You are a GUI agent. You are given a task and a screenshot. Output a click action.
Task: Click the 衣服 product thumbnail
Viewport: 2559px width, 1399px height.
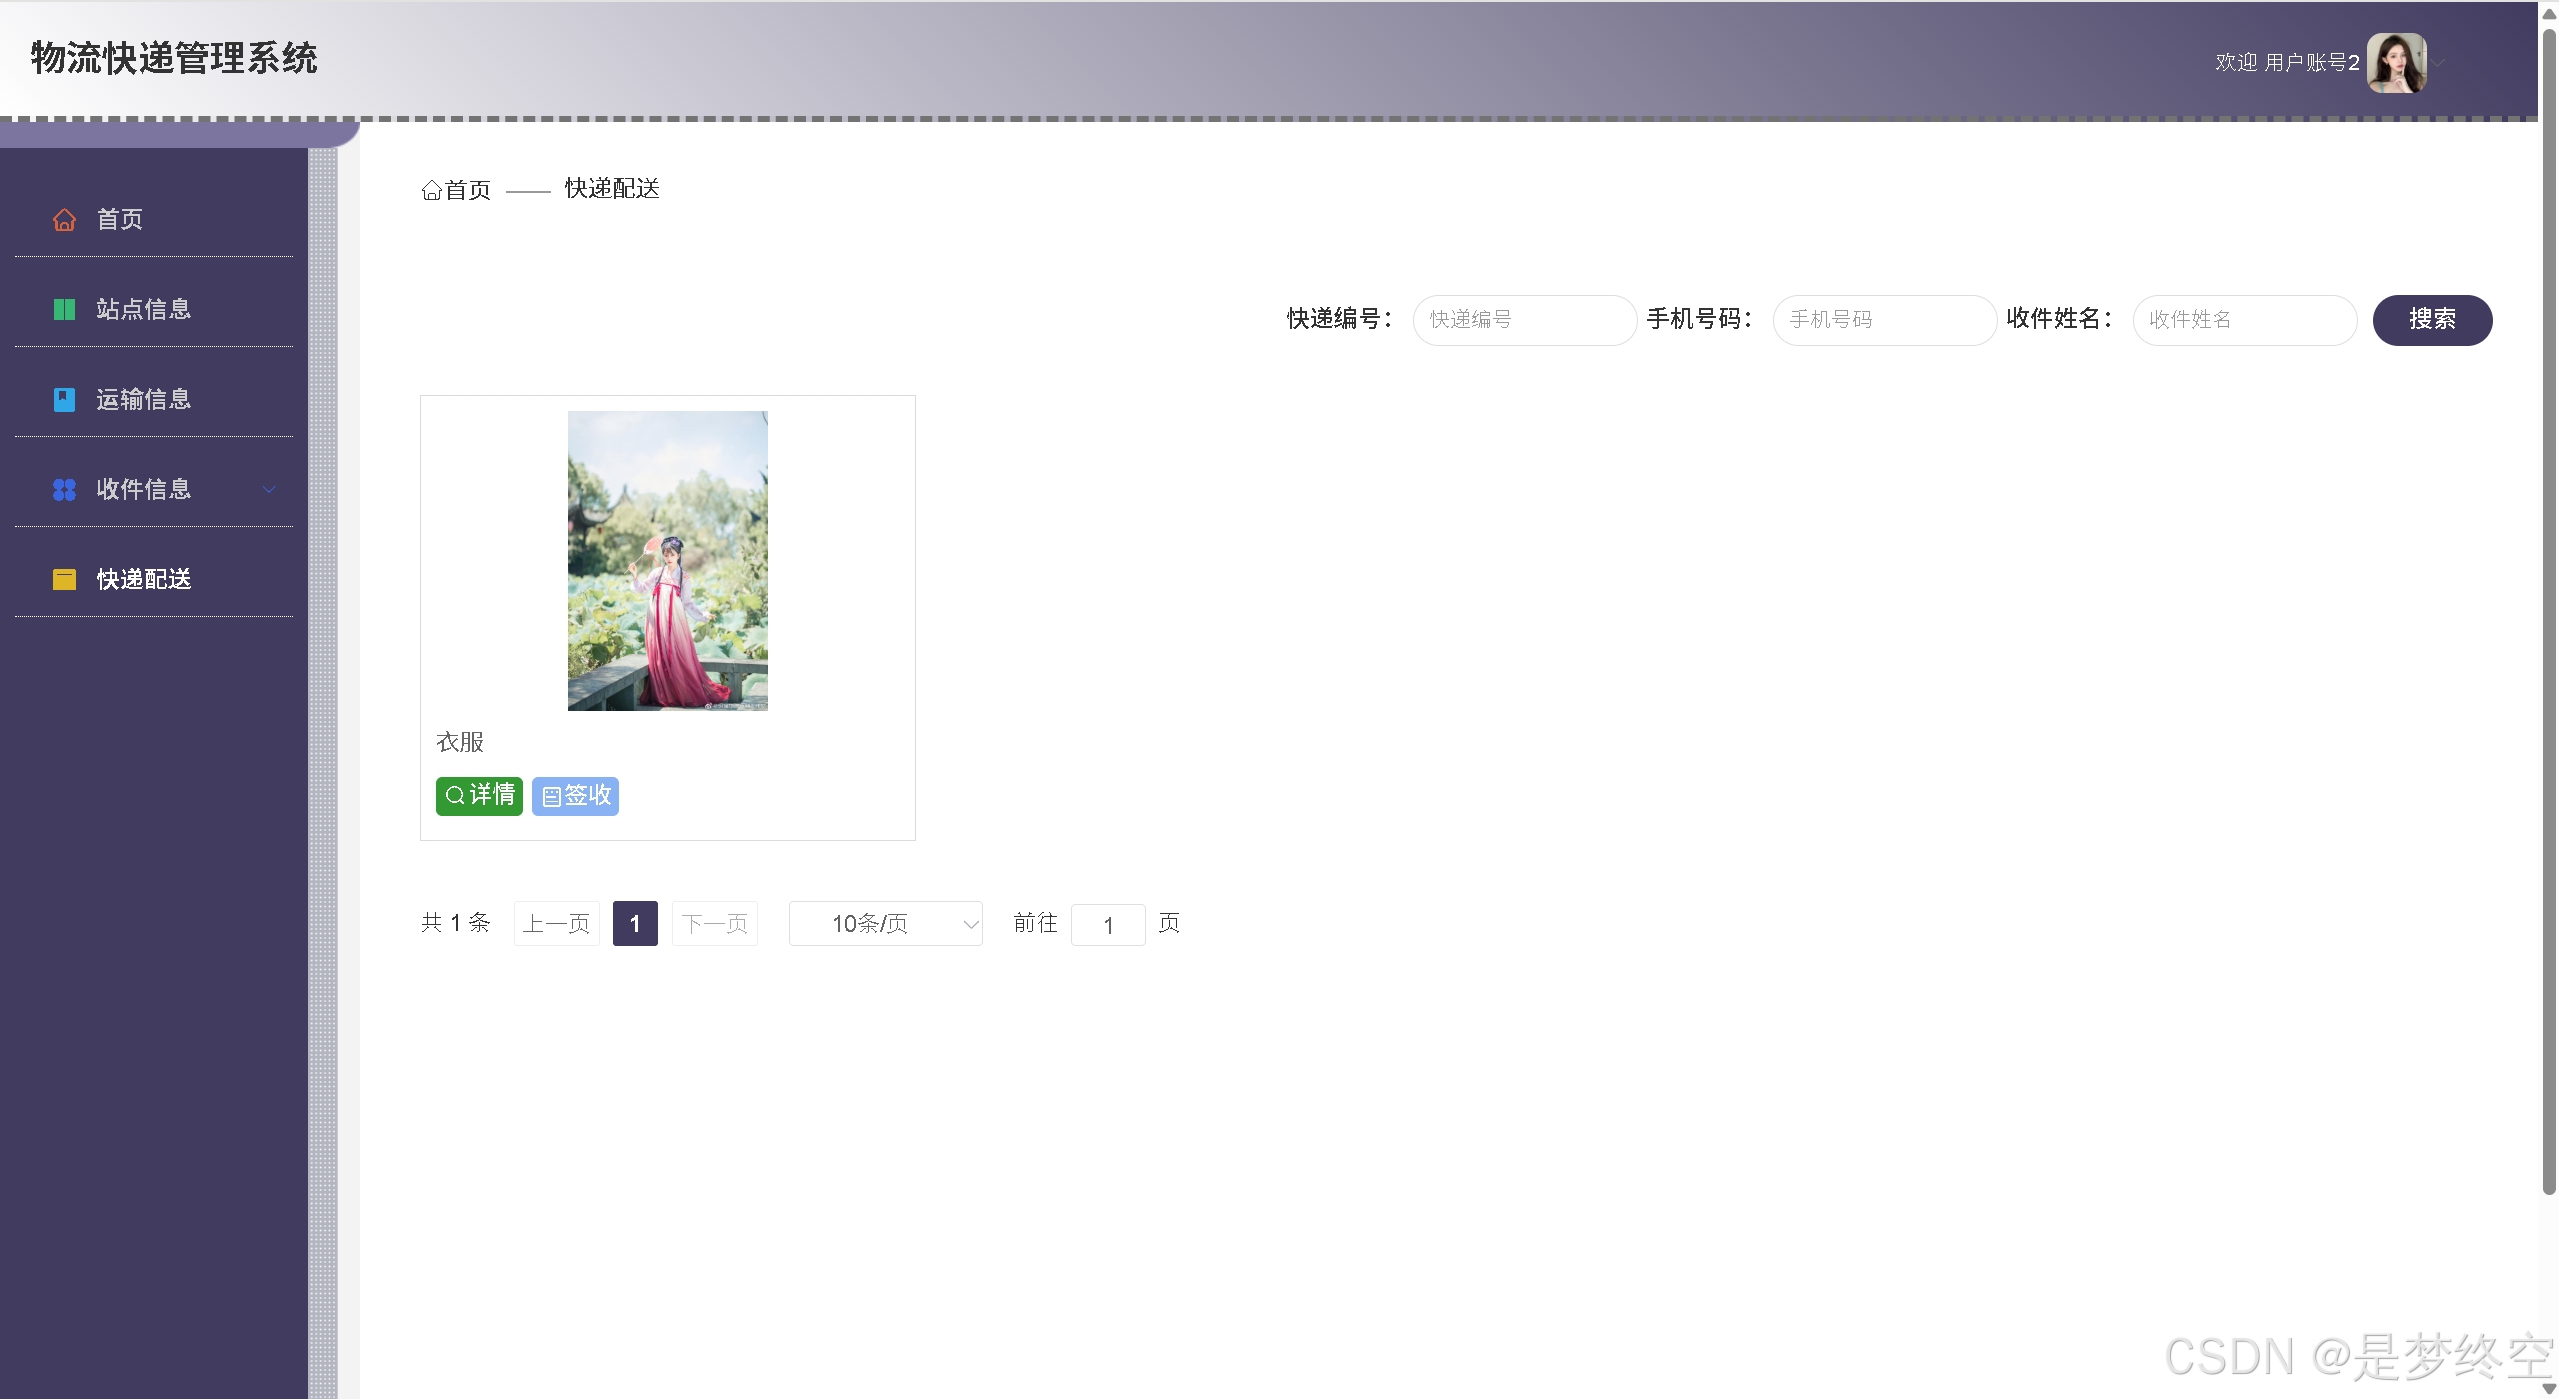(x=667, y=561)
